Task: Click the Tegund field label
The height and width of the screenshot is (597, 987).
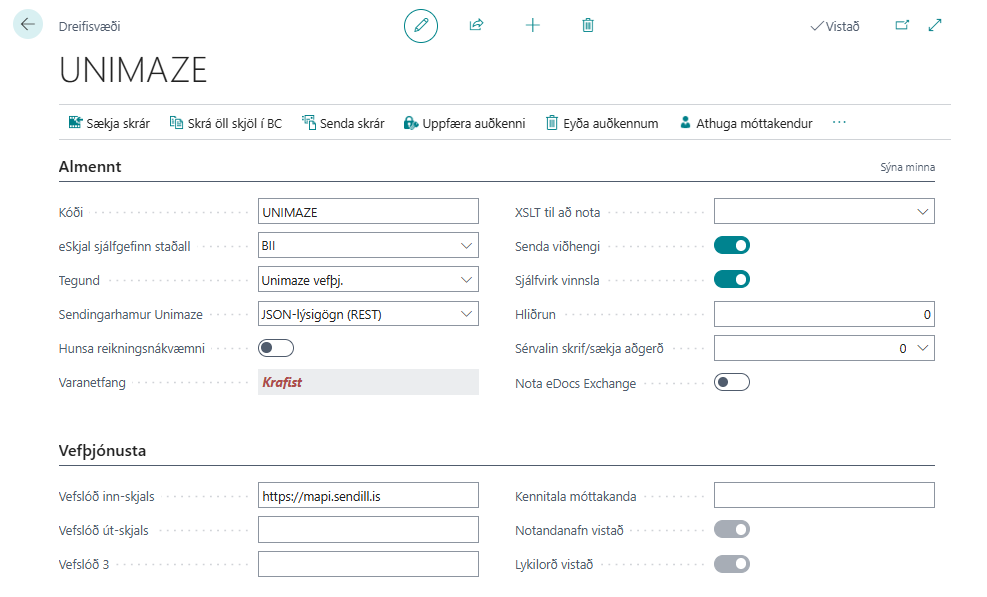Action: coord(79,280)
